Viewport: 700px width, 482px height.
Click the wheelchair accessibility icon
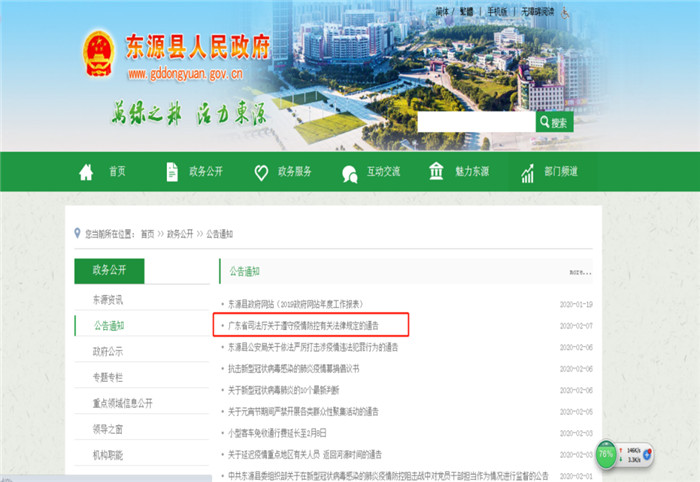[x=565, y=13]
